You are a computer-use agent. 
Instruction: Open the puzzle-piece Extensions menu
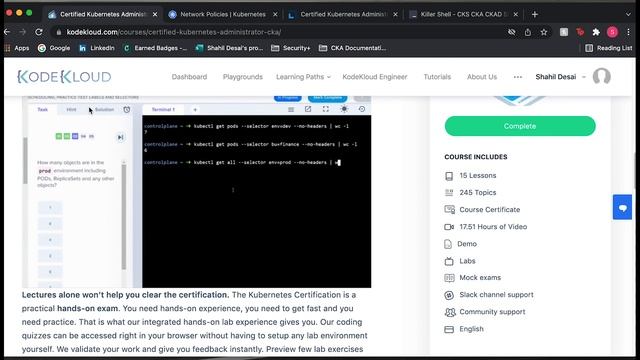(596, 32)
